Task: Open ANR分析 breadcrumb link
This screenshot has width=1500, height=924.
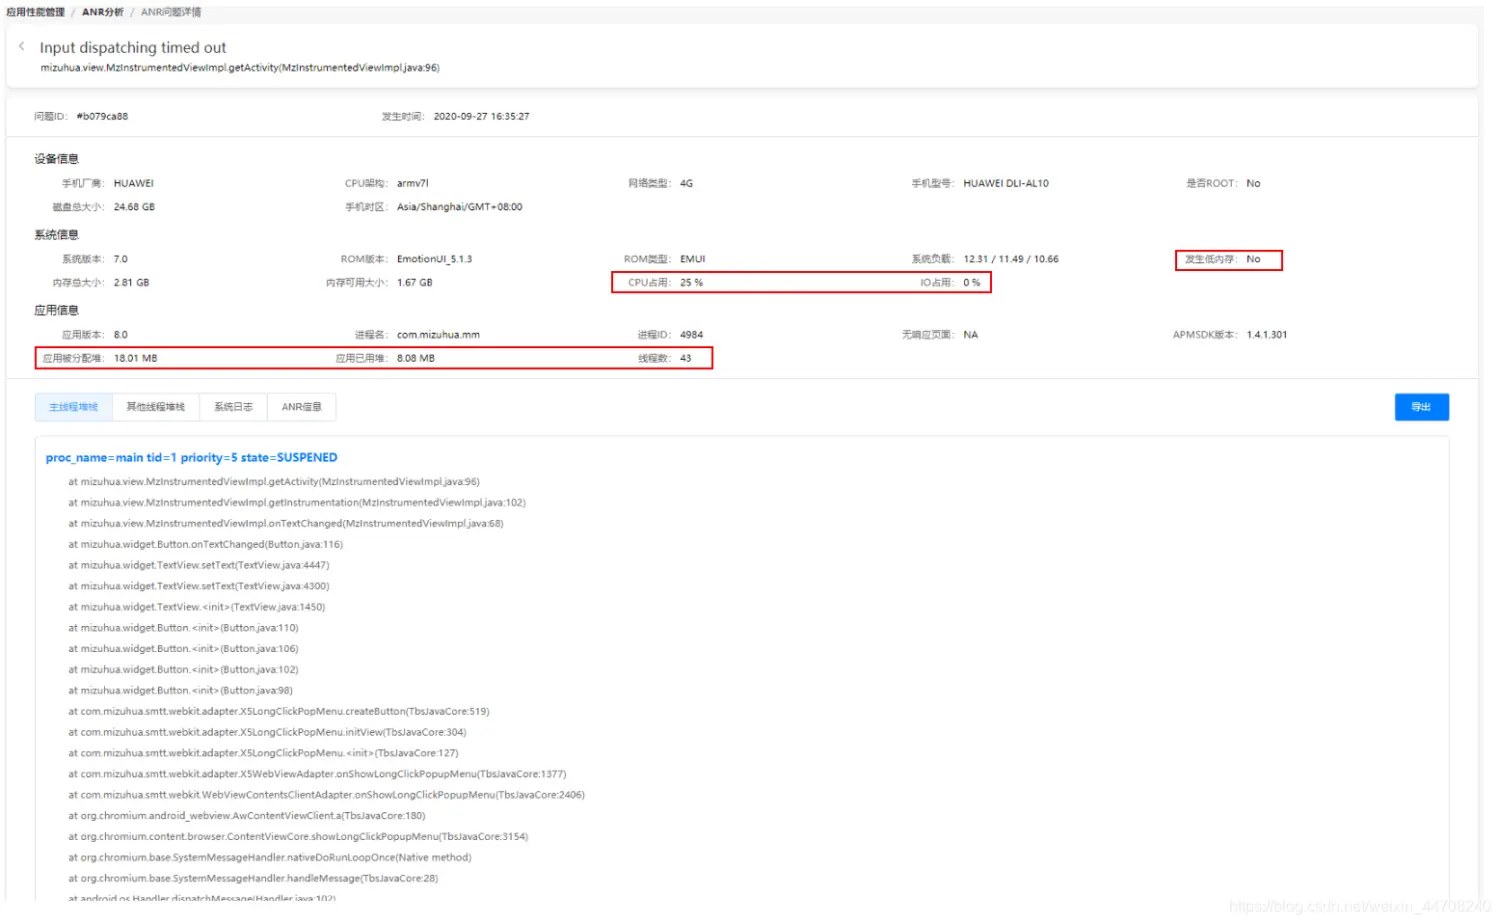Action: 103,12
